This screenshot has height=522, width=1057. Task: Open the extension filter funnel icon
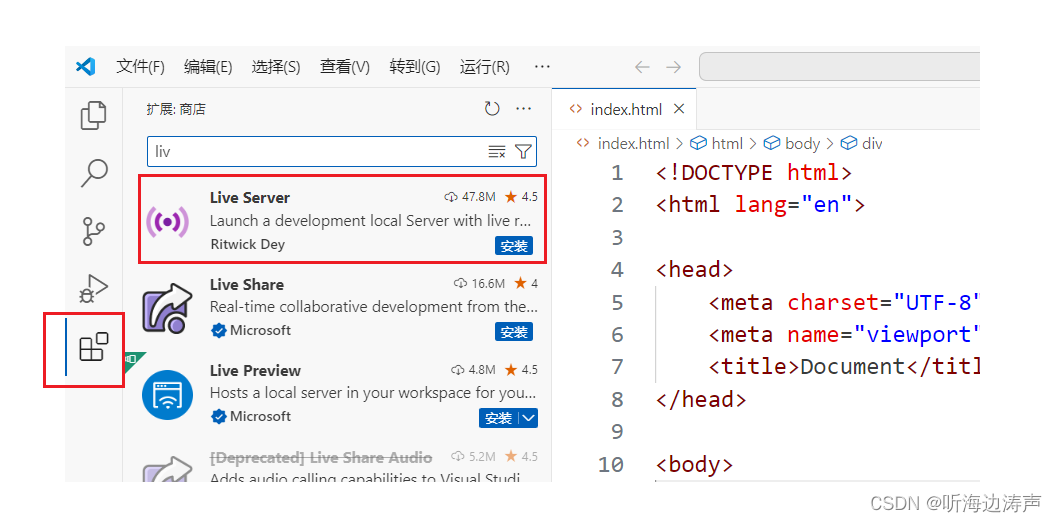pyautogui.click(x=523, y=152)
